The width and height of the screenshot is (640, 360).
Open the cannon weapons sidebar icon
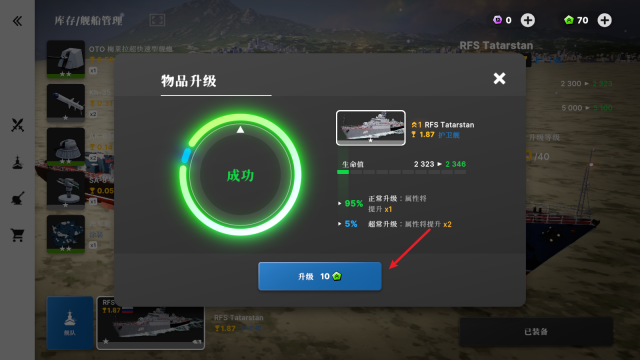(x=17, y=198)
